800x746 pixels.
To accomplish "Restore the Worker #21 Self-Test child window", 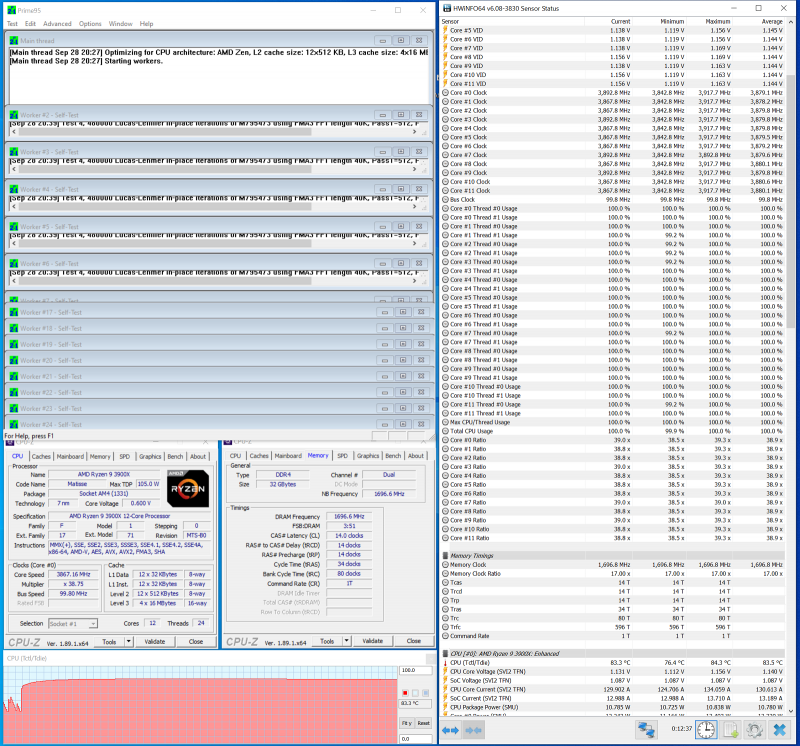I will coord(403,377).
